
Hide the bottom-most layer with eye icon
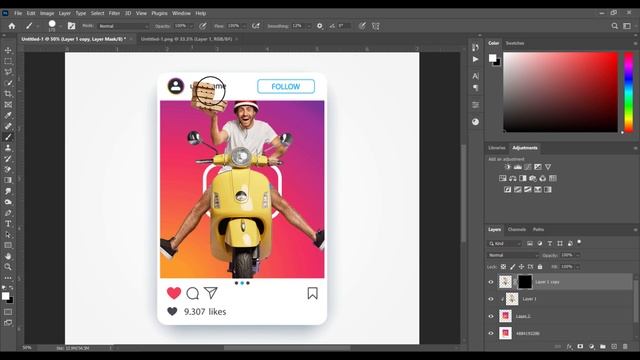tap(491, 333)
